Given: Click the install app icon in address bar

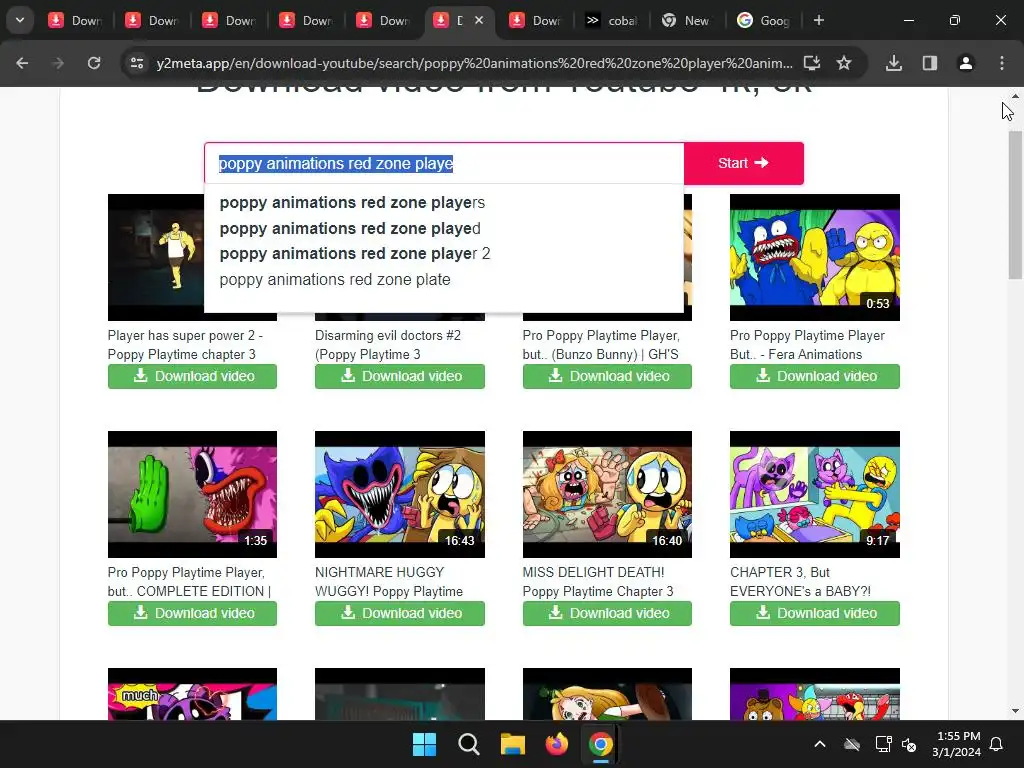Looking at the screenshot, I should pos(812,63).
